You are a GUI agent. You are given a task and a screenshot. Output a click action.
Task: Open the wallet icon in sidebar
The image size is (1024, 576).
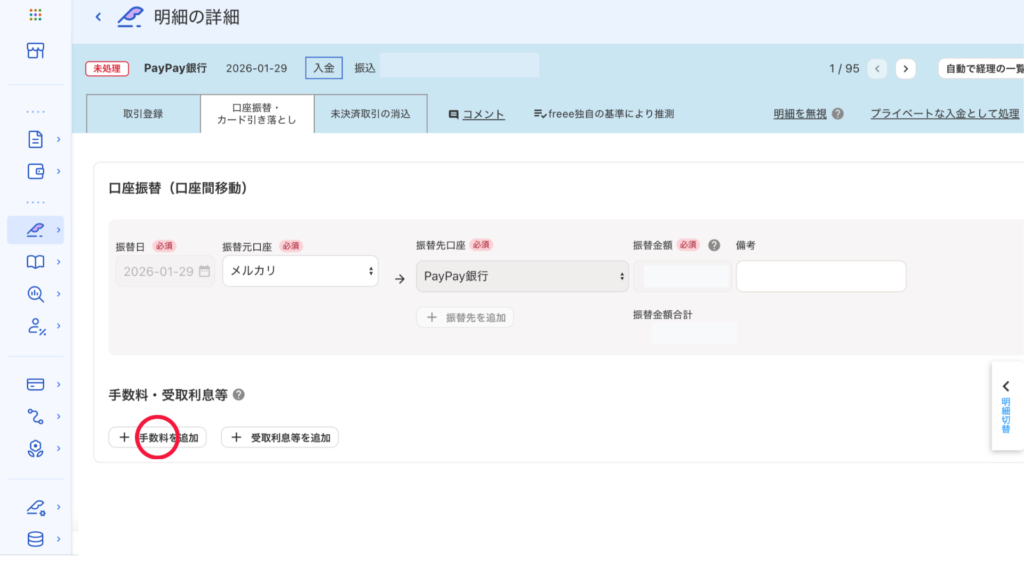pyautogui.click(x=35, y=171)
